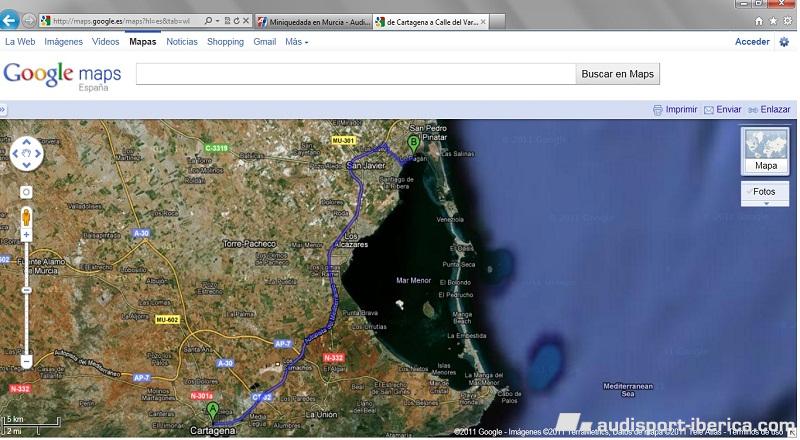The width and height of the screenshot is (800, 440).
Task: Zoom out with the minus button
Action: (26, 360)
